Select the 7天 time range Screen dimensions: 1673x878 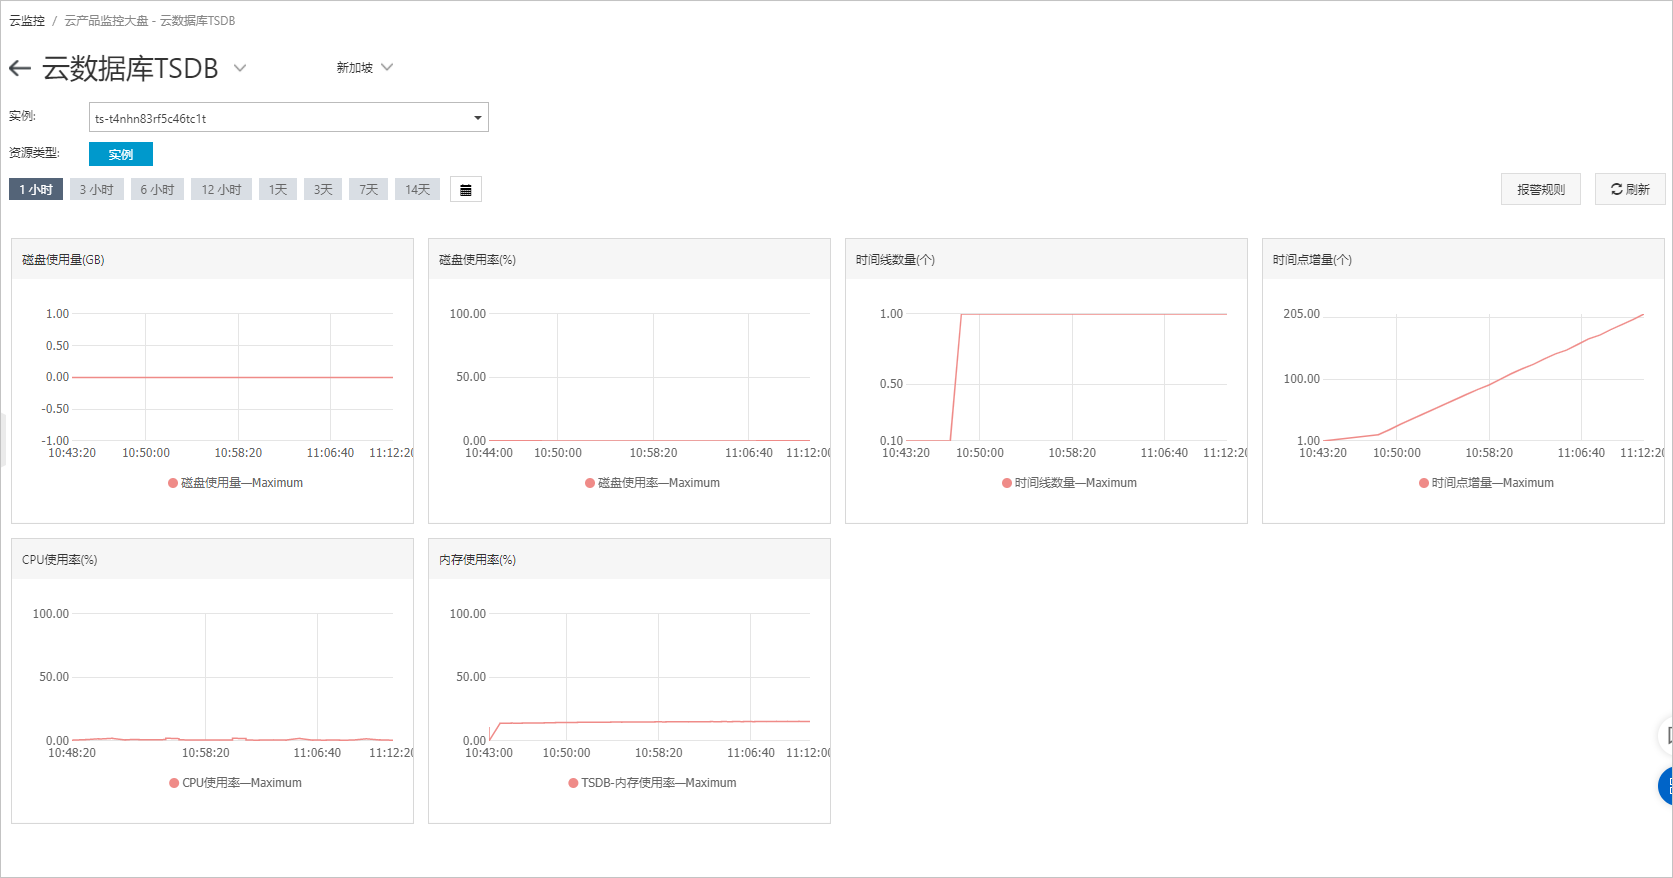pos(369,189)
